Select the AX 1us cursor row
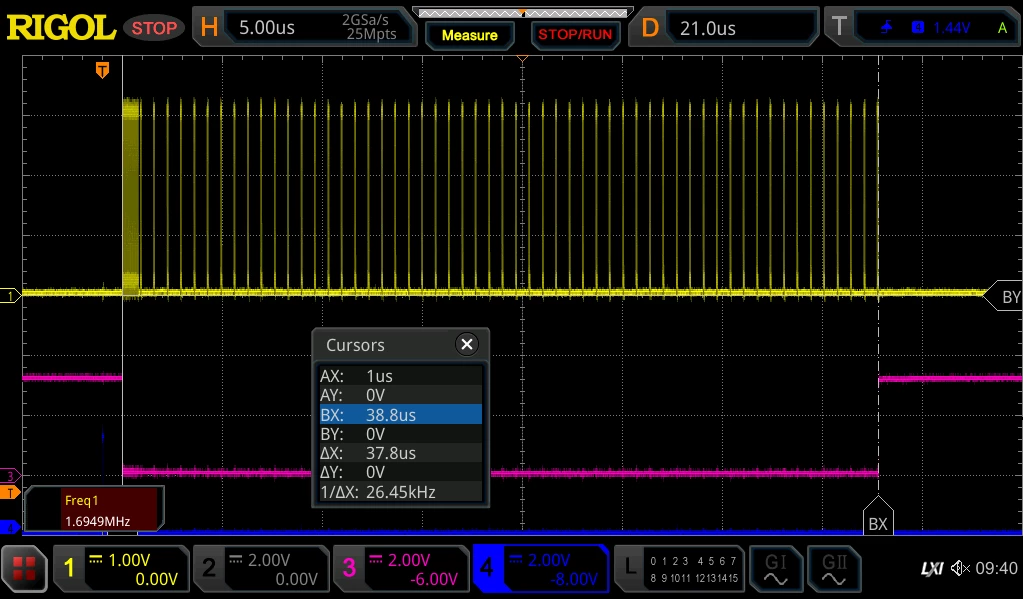 pos(401,376)
